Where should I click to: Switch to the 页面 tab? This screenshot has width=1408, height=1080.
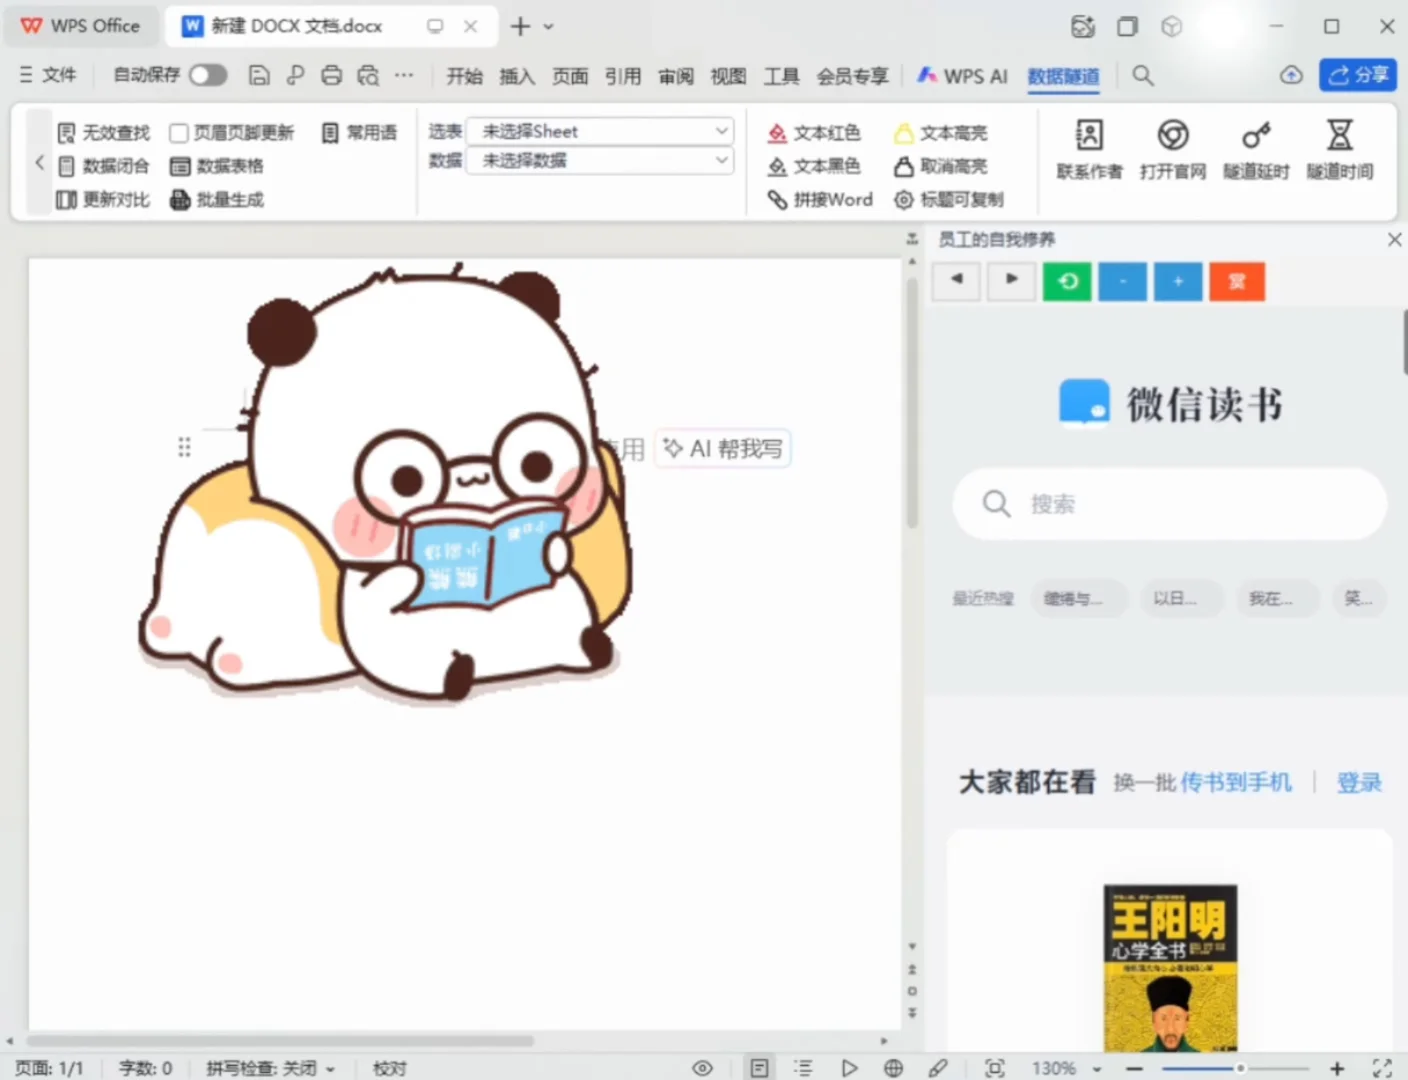point(570,76)
